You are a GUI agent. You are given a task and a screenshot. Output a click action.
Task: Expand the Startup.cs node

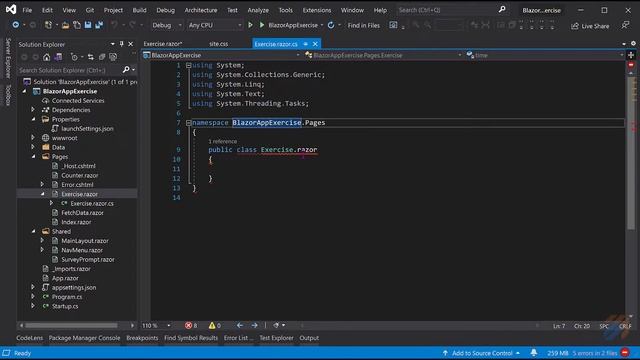point(33,306)
